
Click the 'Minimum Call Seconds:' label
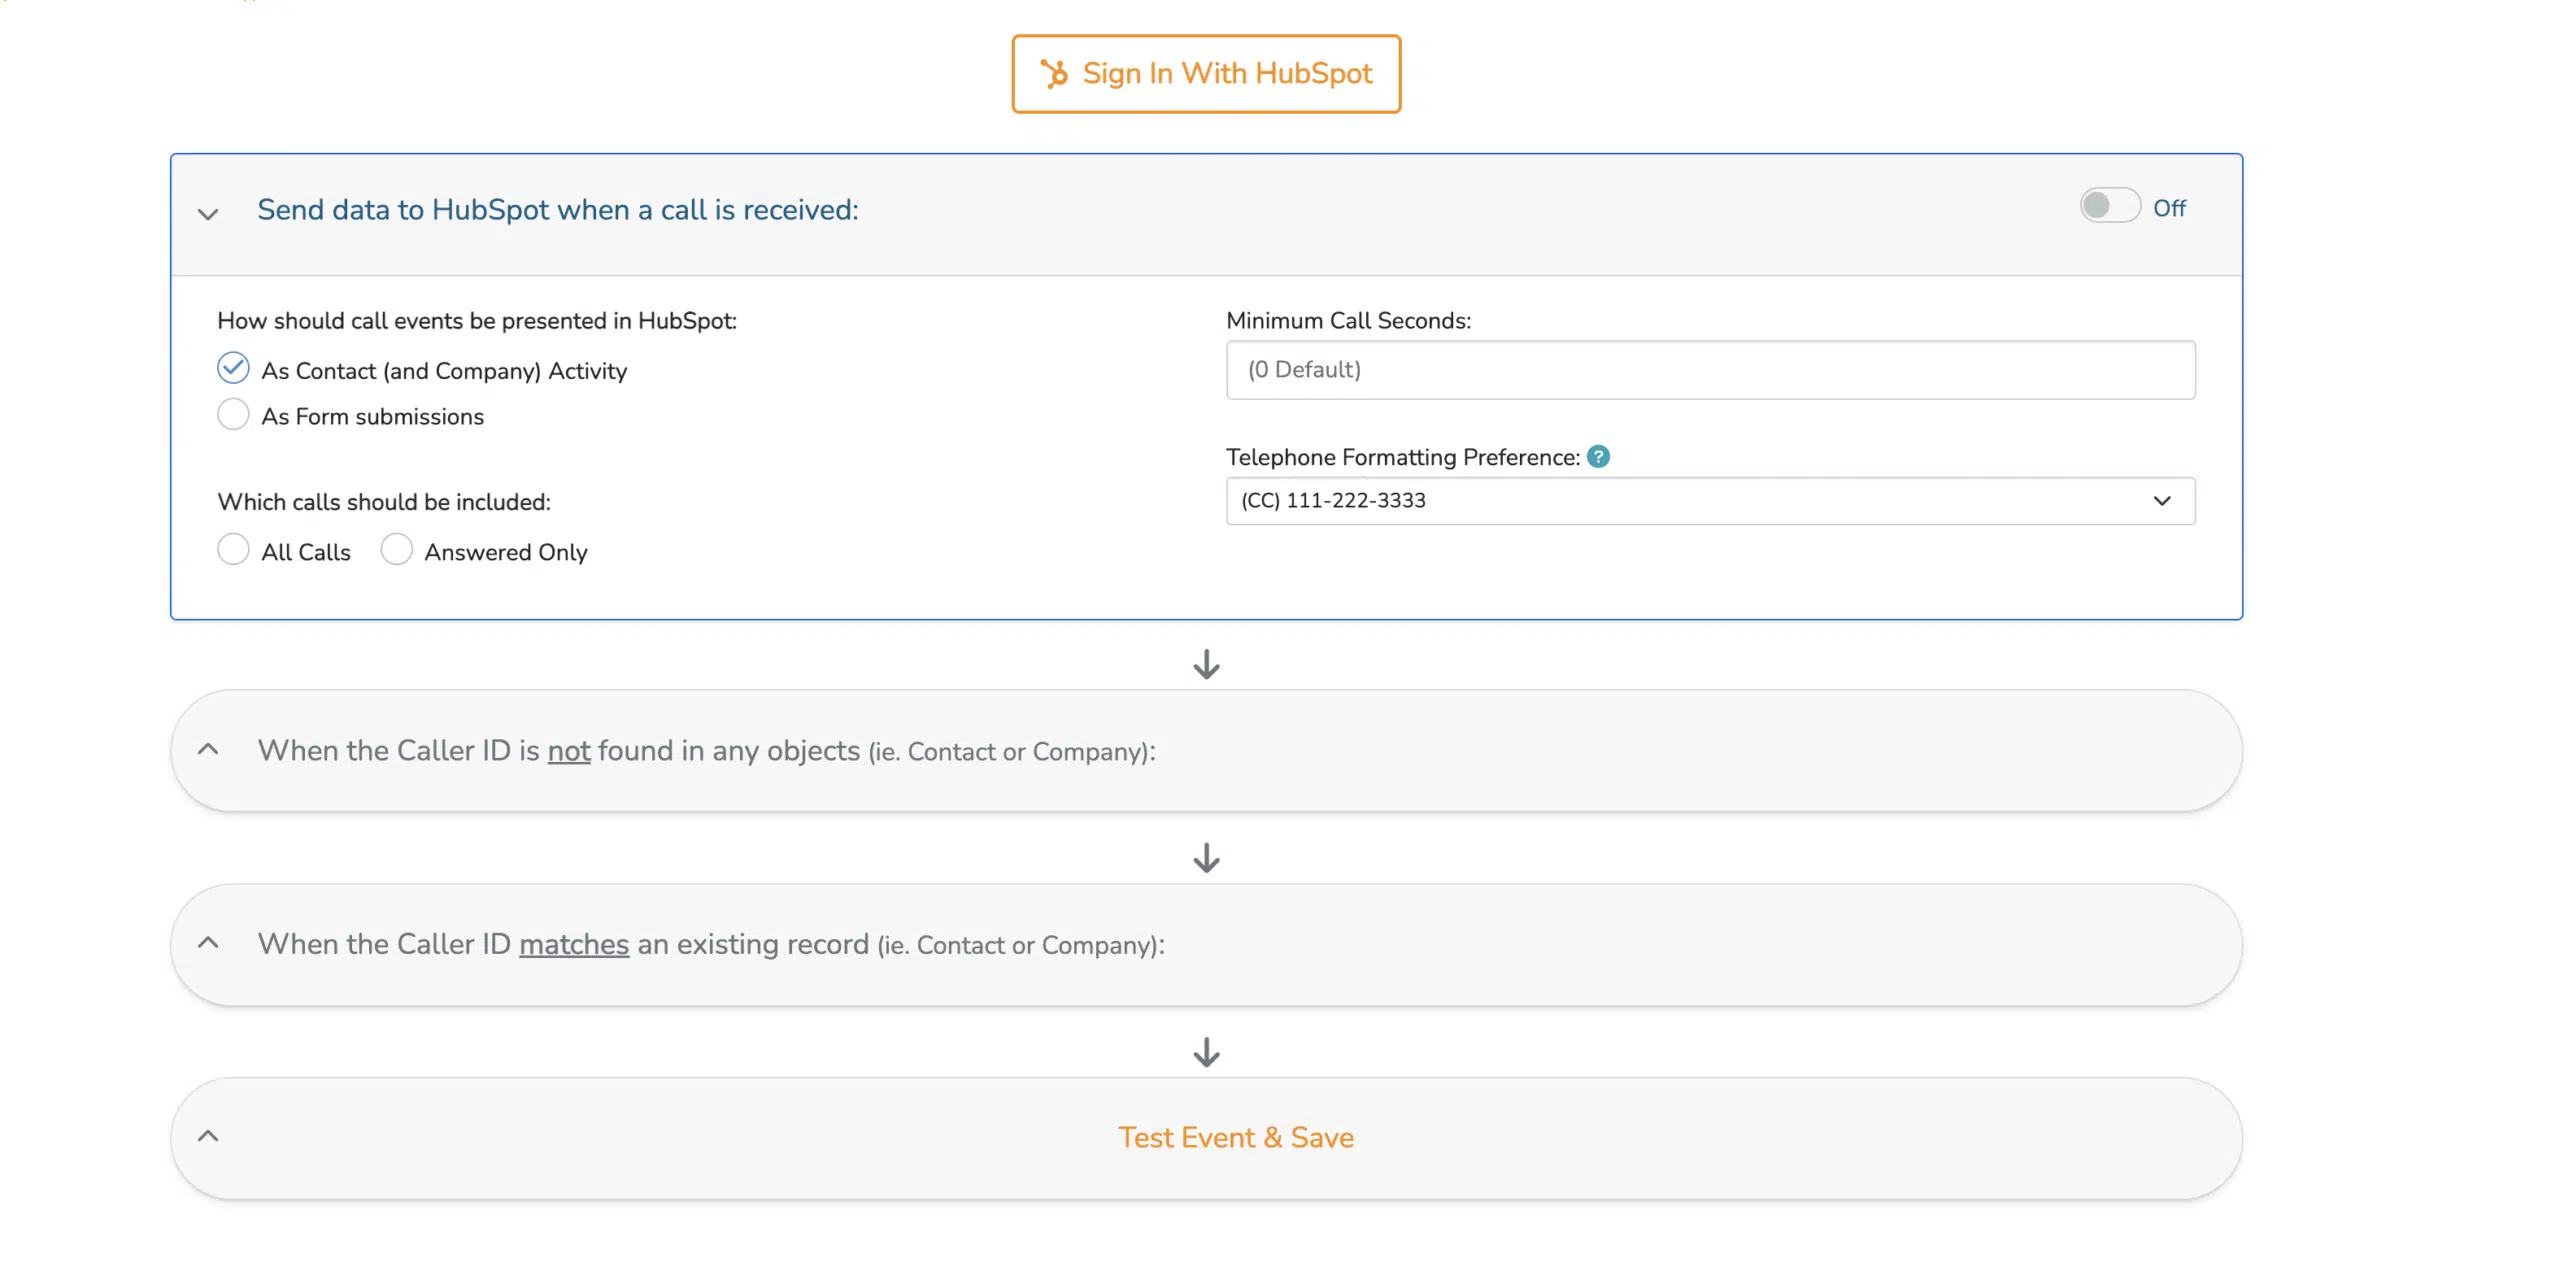(x=1349, y=321)
